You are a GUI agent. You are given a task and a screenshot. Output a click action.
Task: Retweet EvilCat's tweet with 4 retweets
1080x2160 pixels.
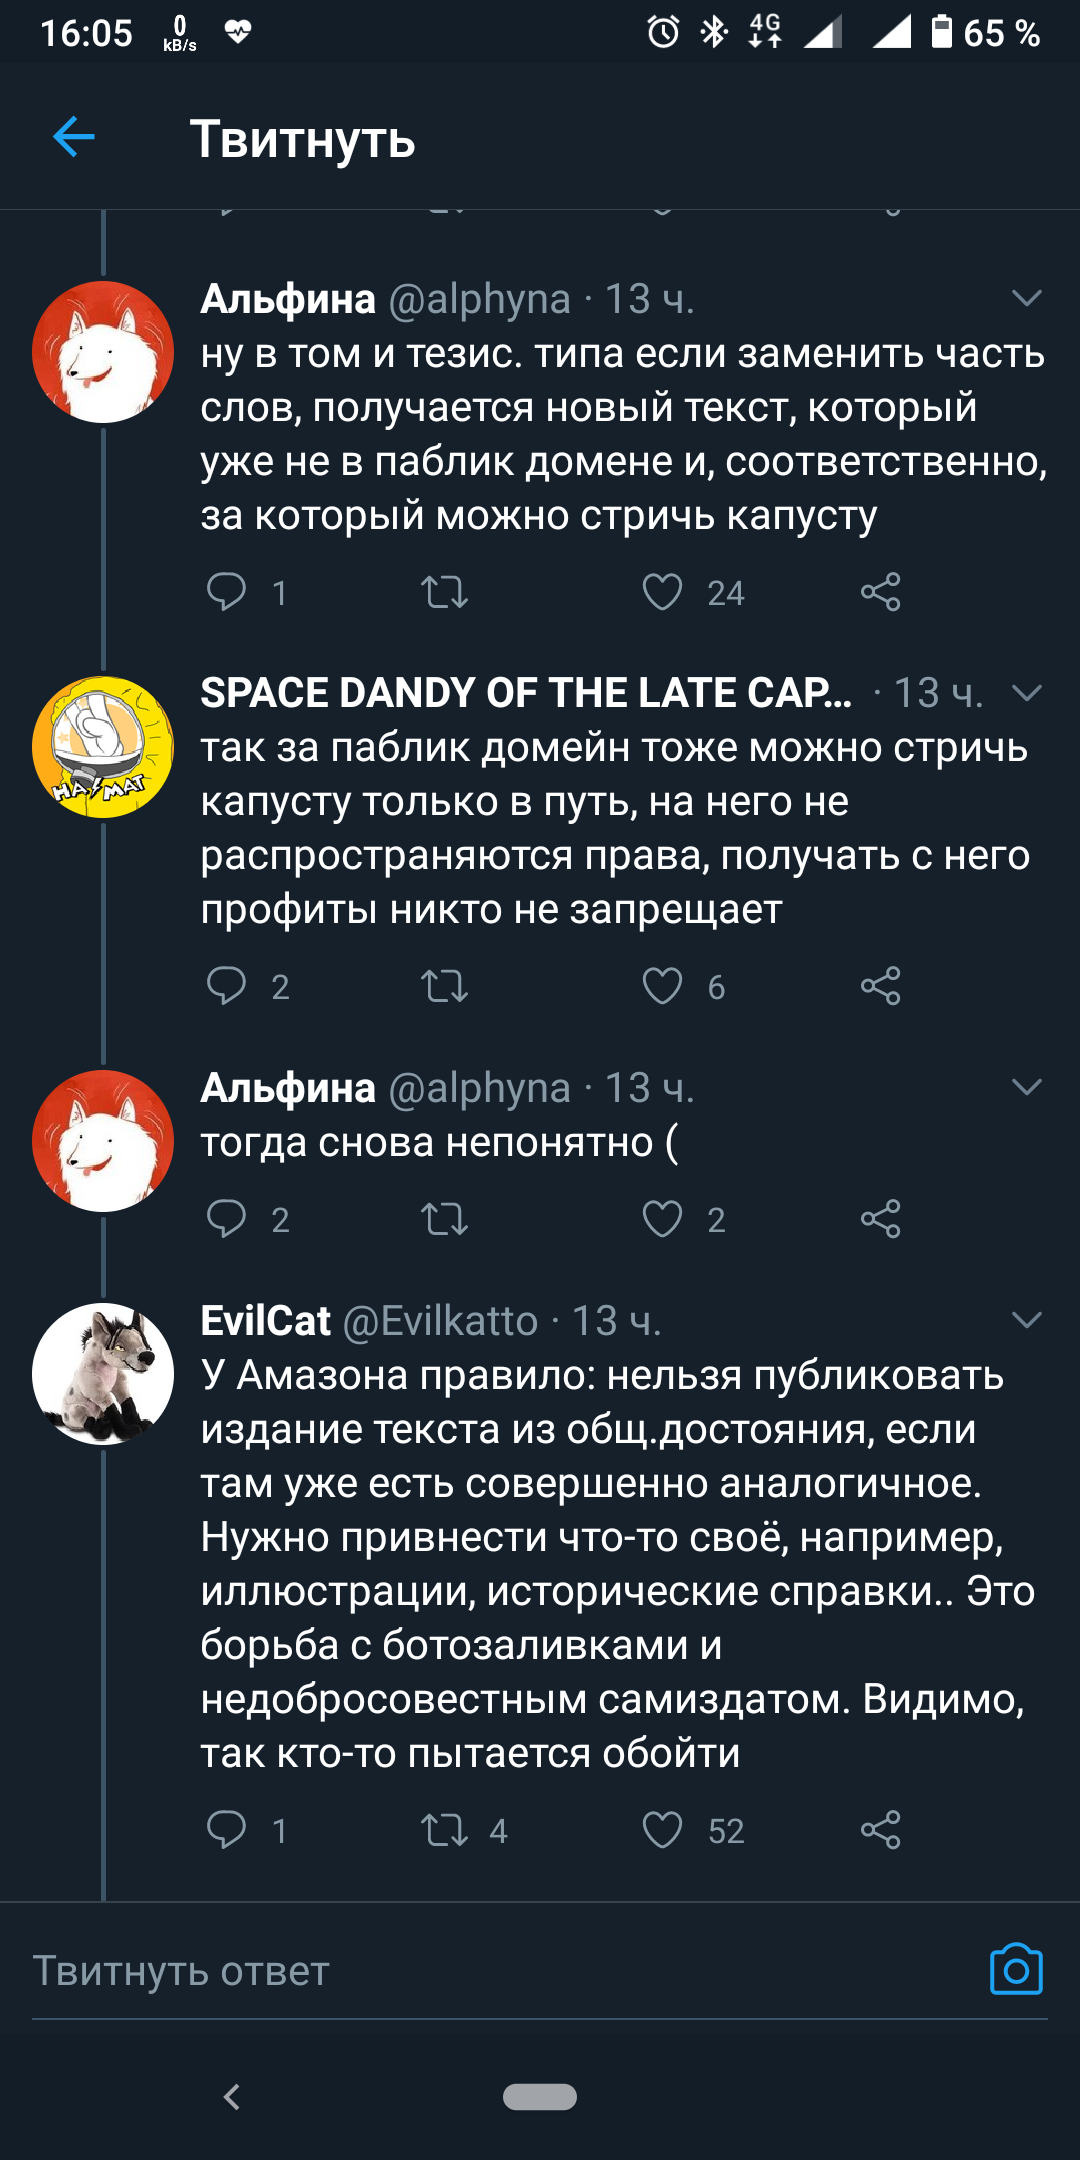(x=445, y=1829)
